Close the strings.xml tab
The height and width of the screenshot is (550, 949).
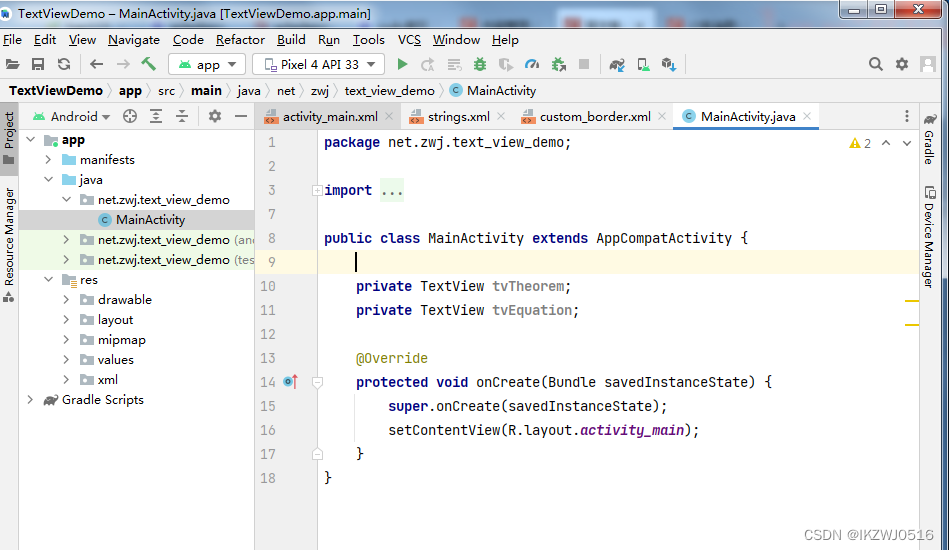click(x=501, y=116)
